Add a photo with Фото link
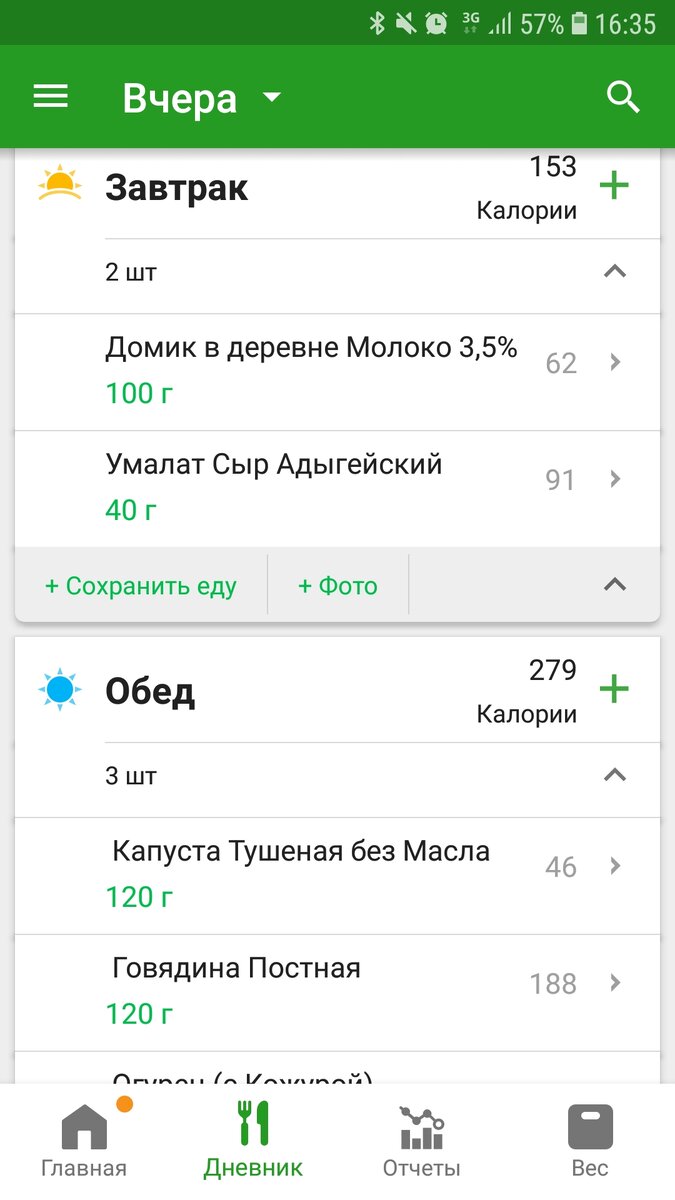675x1200 pixels. 337,586
